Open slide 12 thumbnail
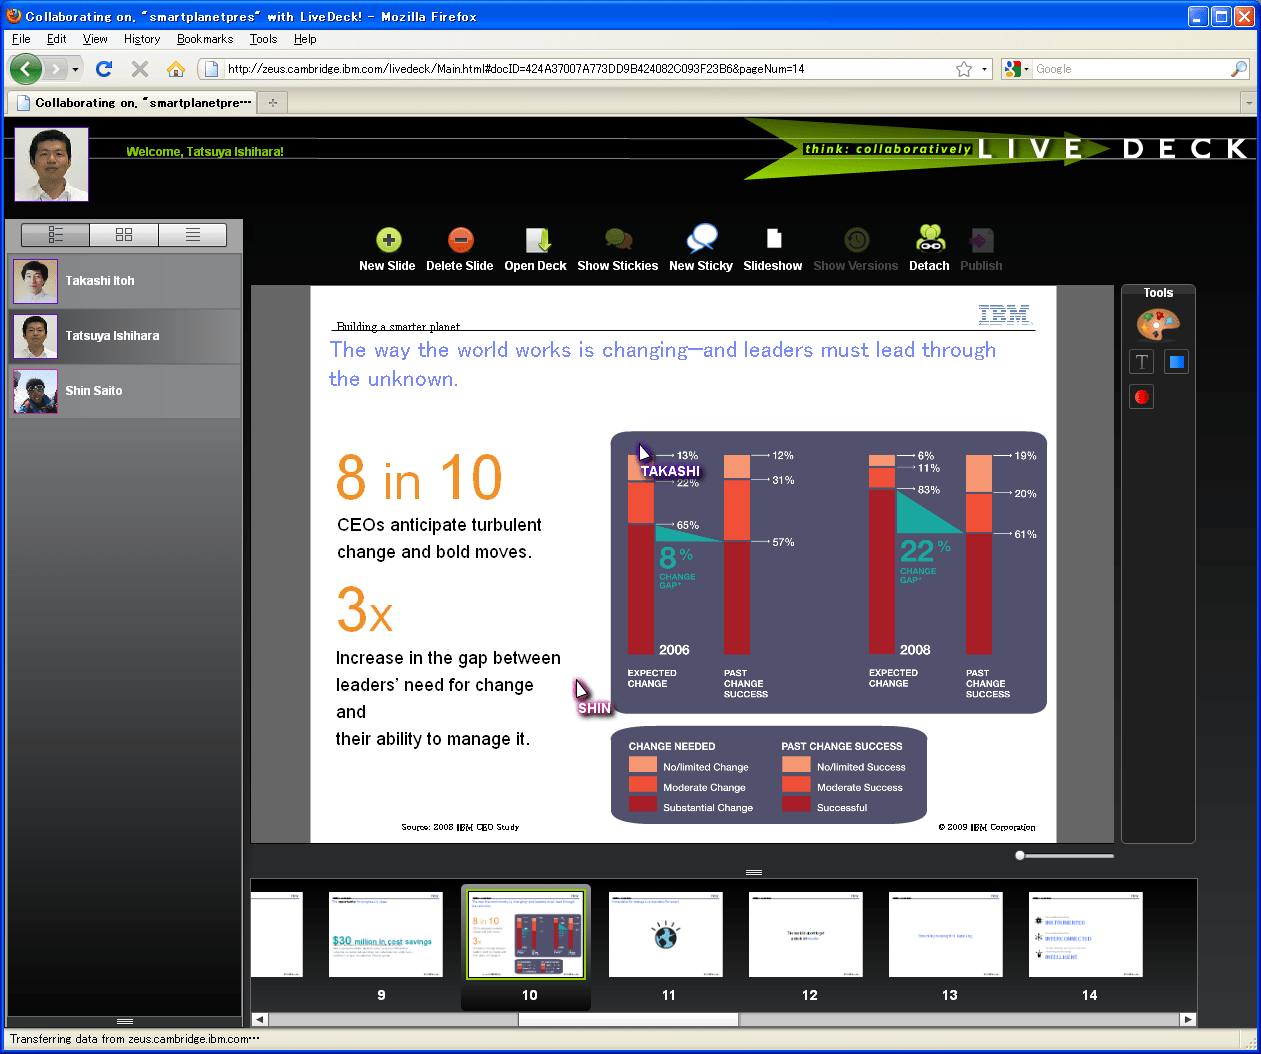The height and width of the screenshot is (1054, 1261). click(x=806, y=934)
